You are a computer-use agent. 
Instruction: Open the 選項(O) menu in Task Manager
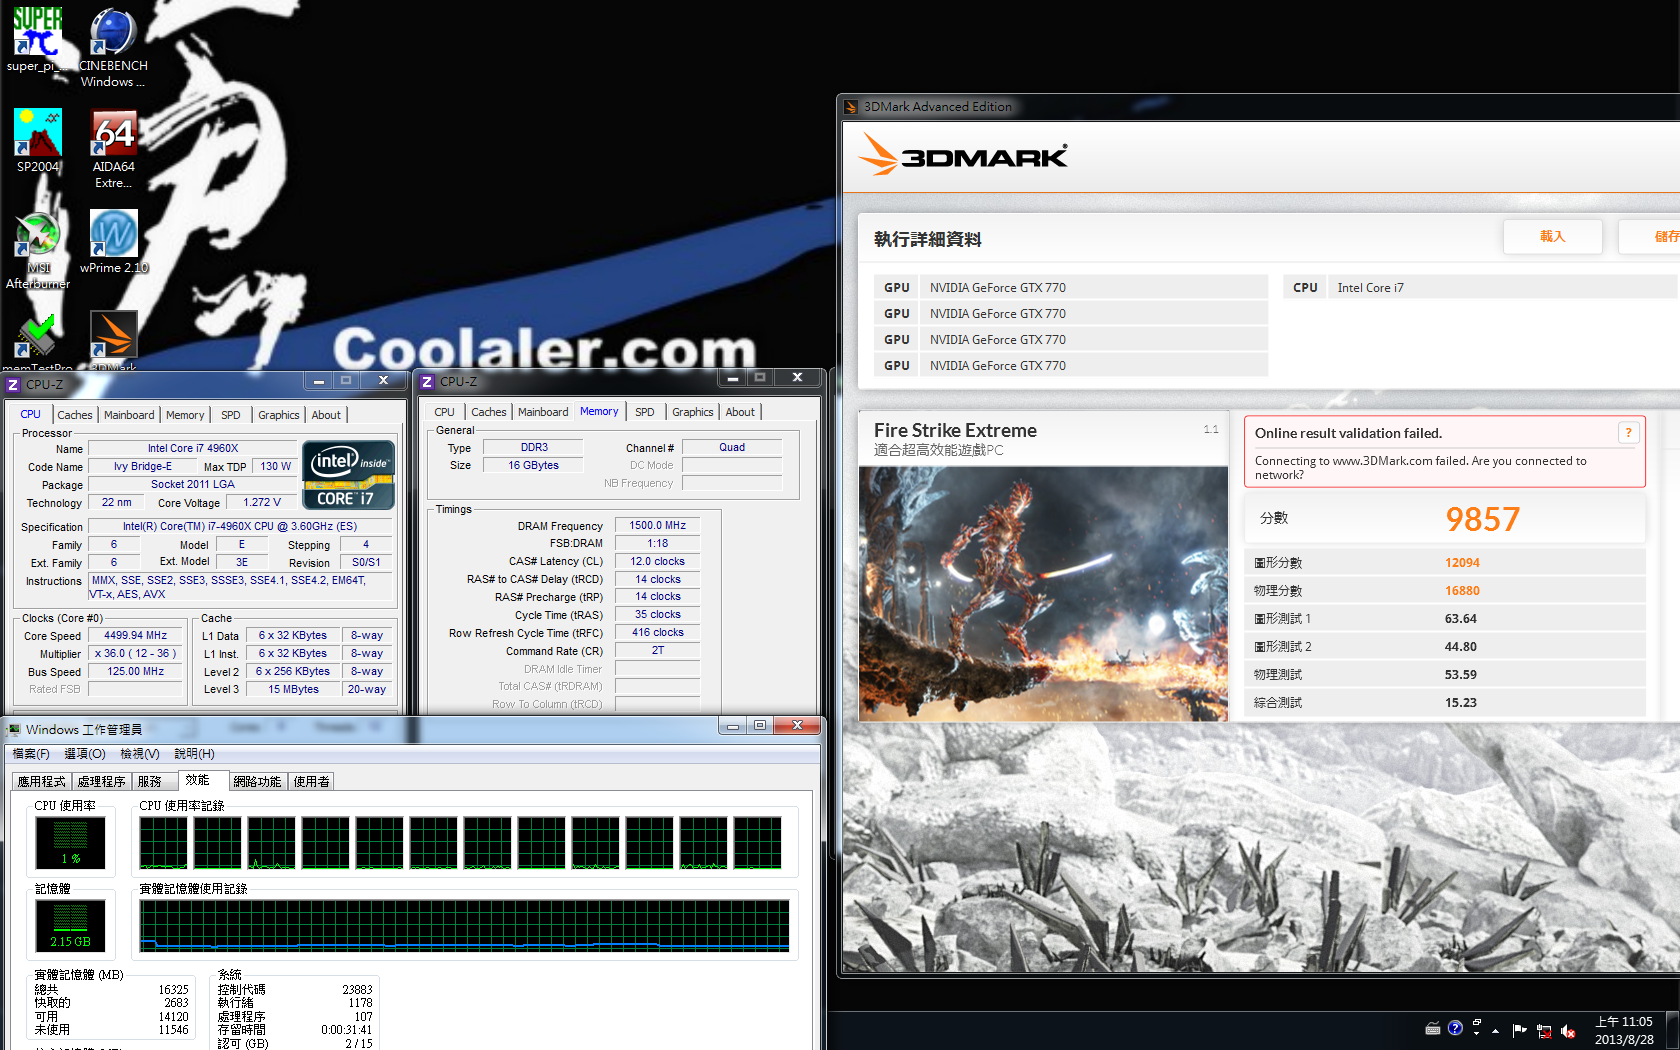85,754
